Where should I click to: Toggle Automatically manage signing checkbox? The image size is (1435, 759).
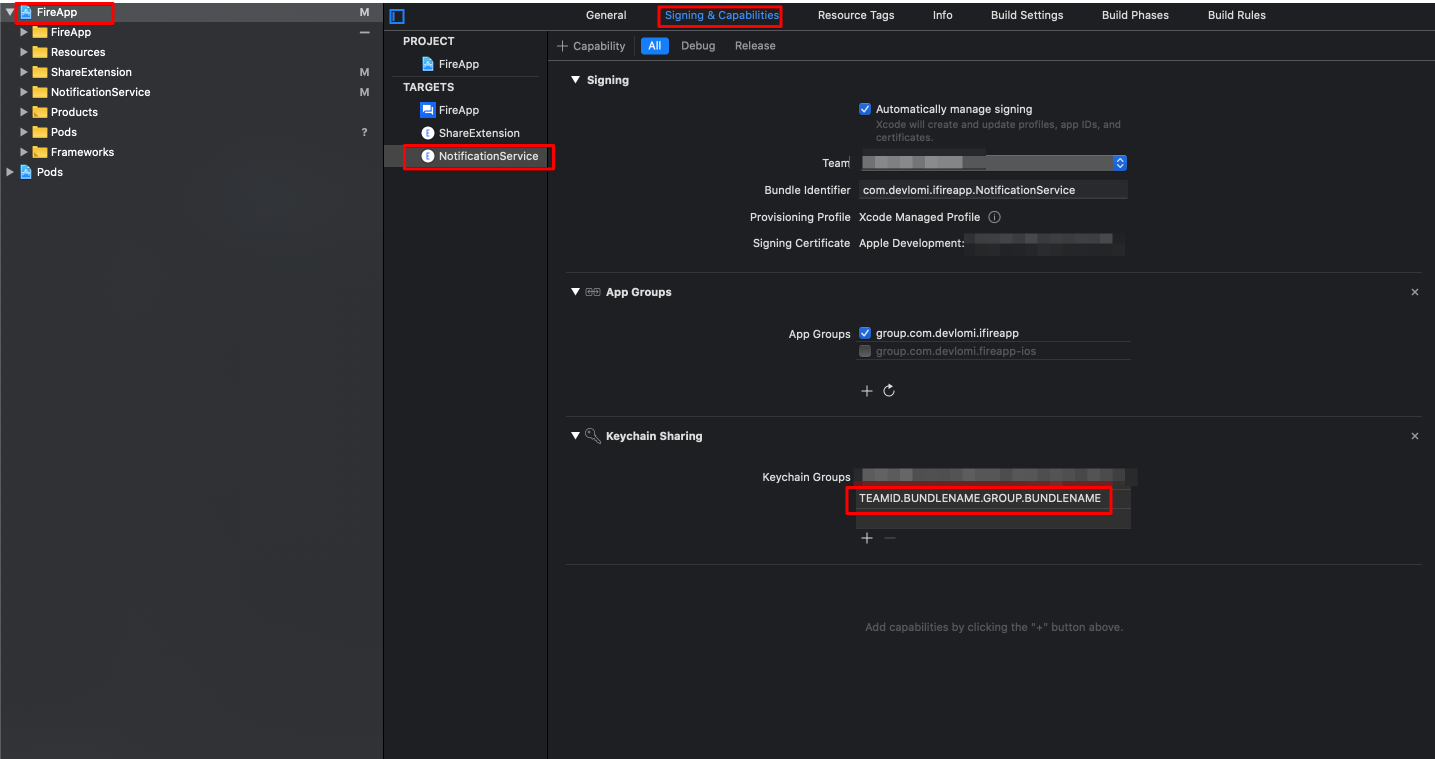865,109
